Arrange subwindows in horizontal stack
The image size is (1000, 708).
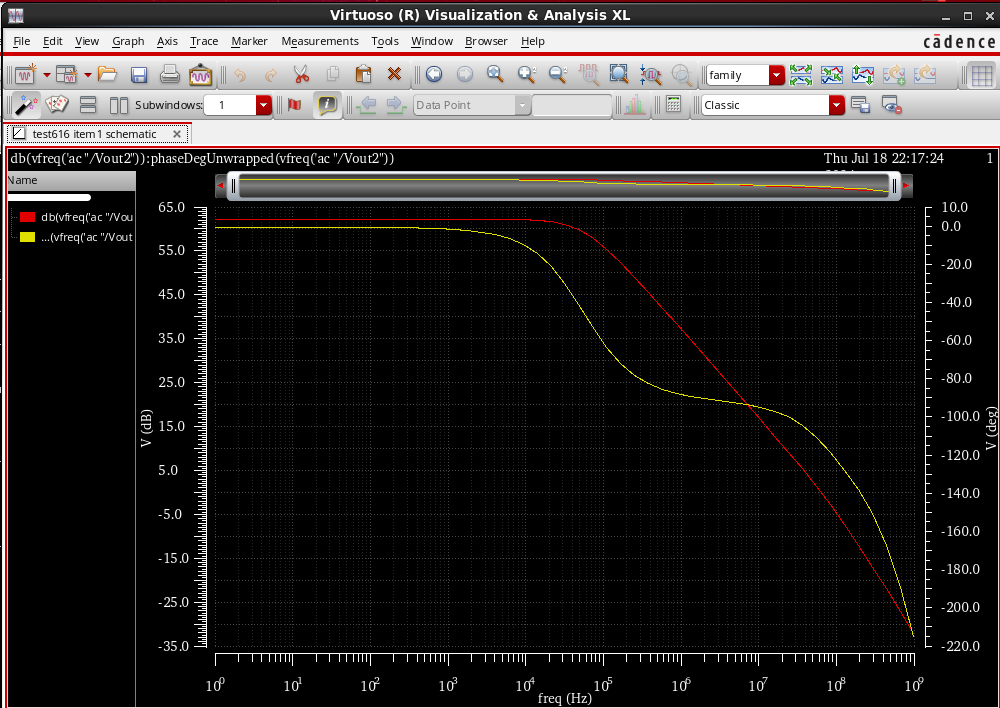[x=88, y=105]
